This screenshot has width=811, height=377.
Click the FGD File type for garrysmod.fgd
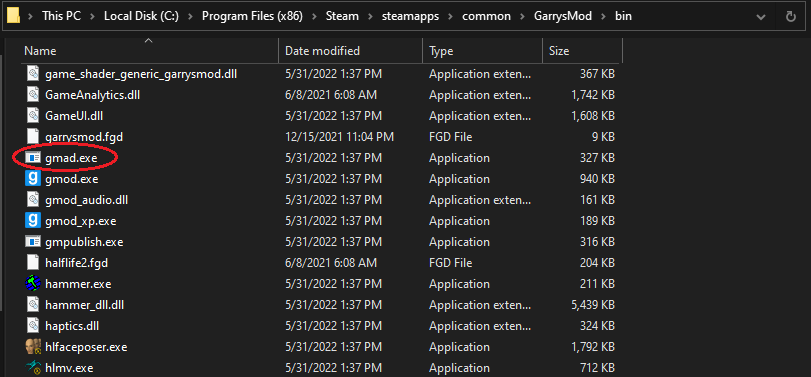(x=450, y=137)
